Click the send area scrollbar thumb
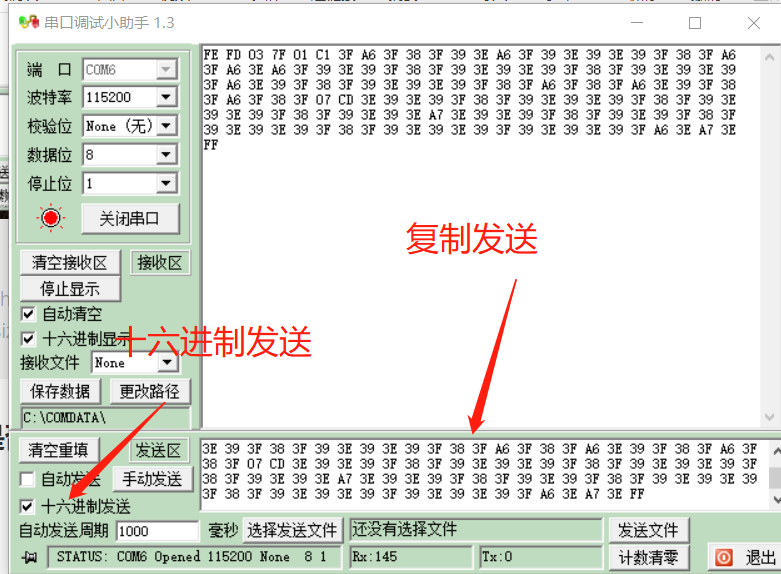Viewport: 781px width, 574px height. pos(775,477)
